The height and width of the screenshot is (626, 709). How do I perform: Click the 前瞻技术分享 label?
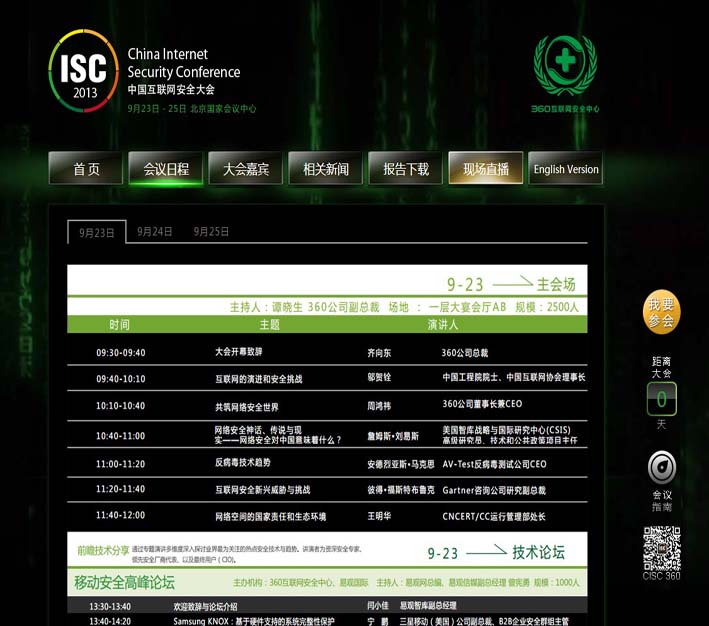point(103,550)
